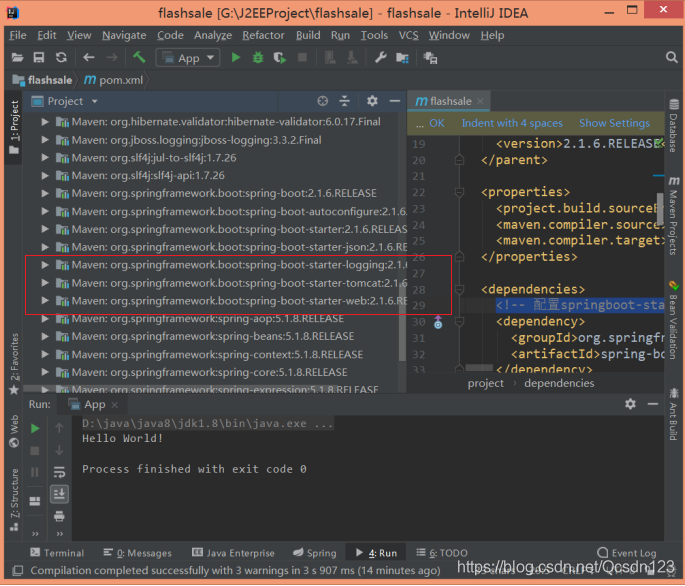685x586 pixels.
Task: Click Show Settings link
Action: tap(614, 123)
